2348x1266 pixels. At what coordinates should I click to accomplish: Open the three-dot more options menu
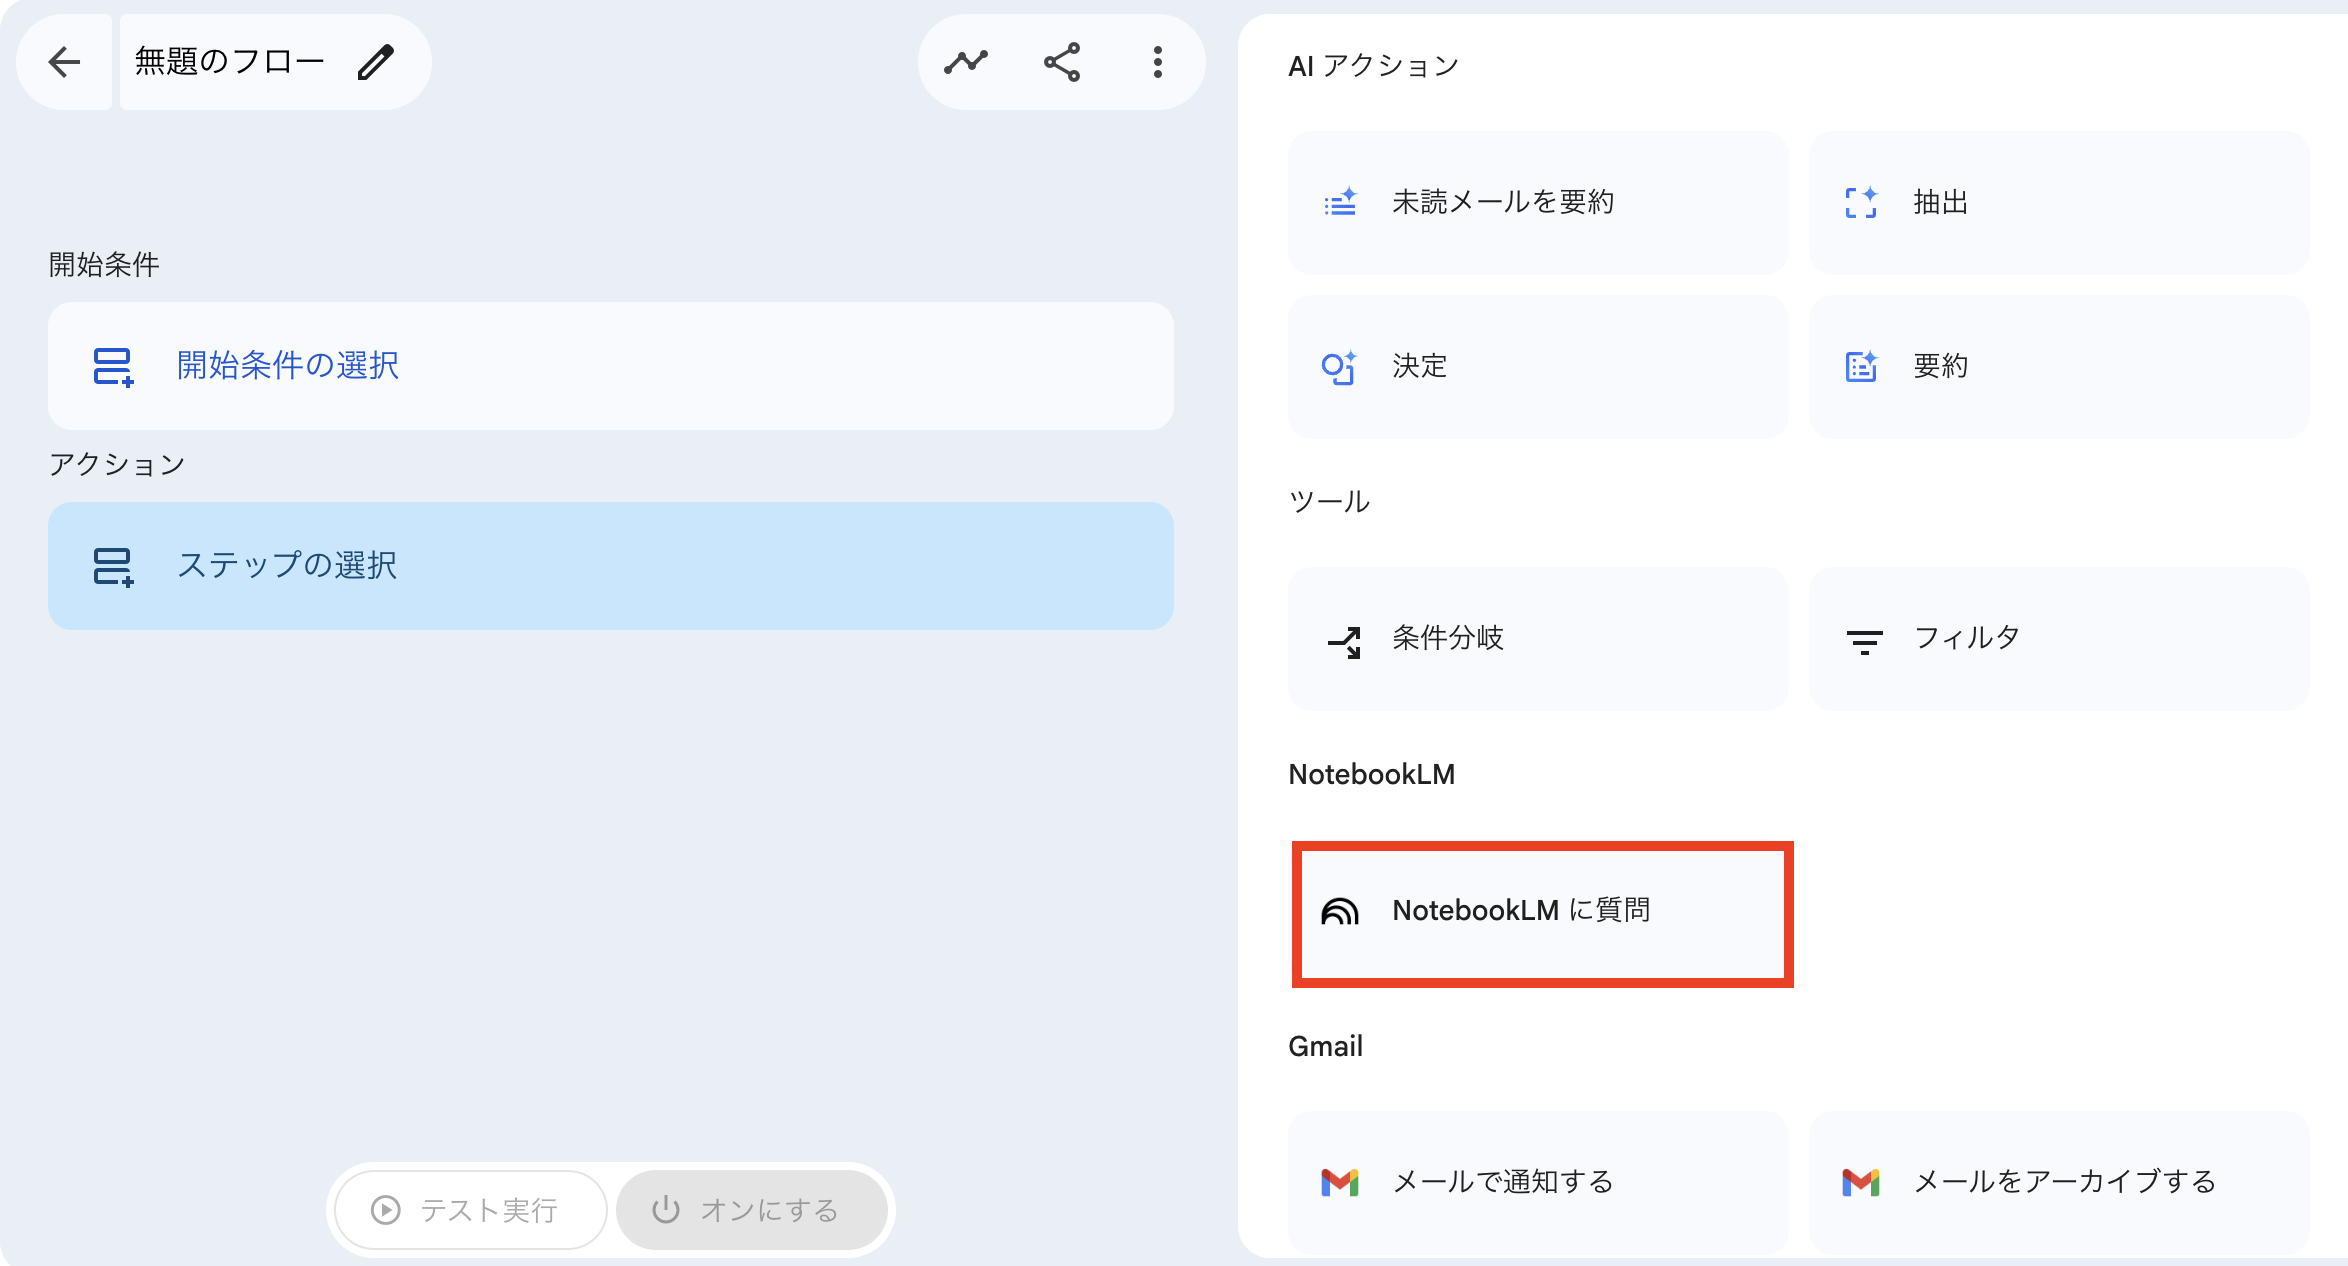[1157, 62]
